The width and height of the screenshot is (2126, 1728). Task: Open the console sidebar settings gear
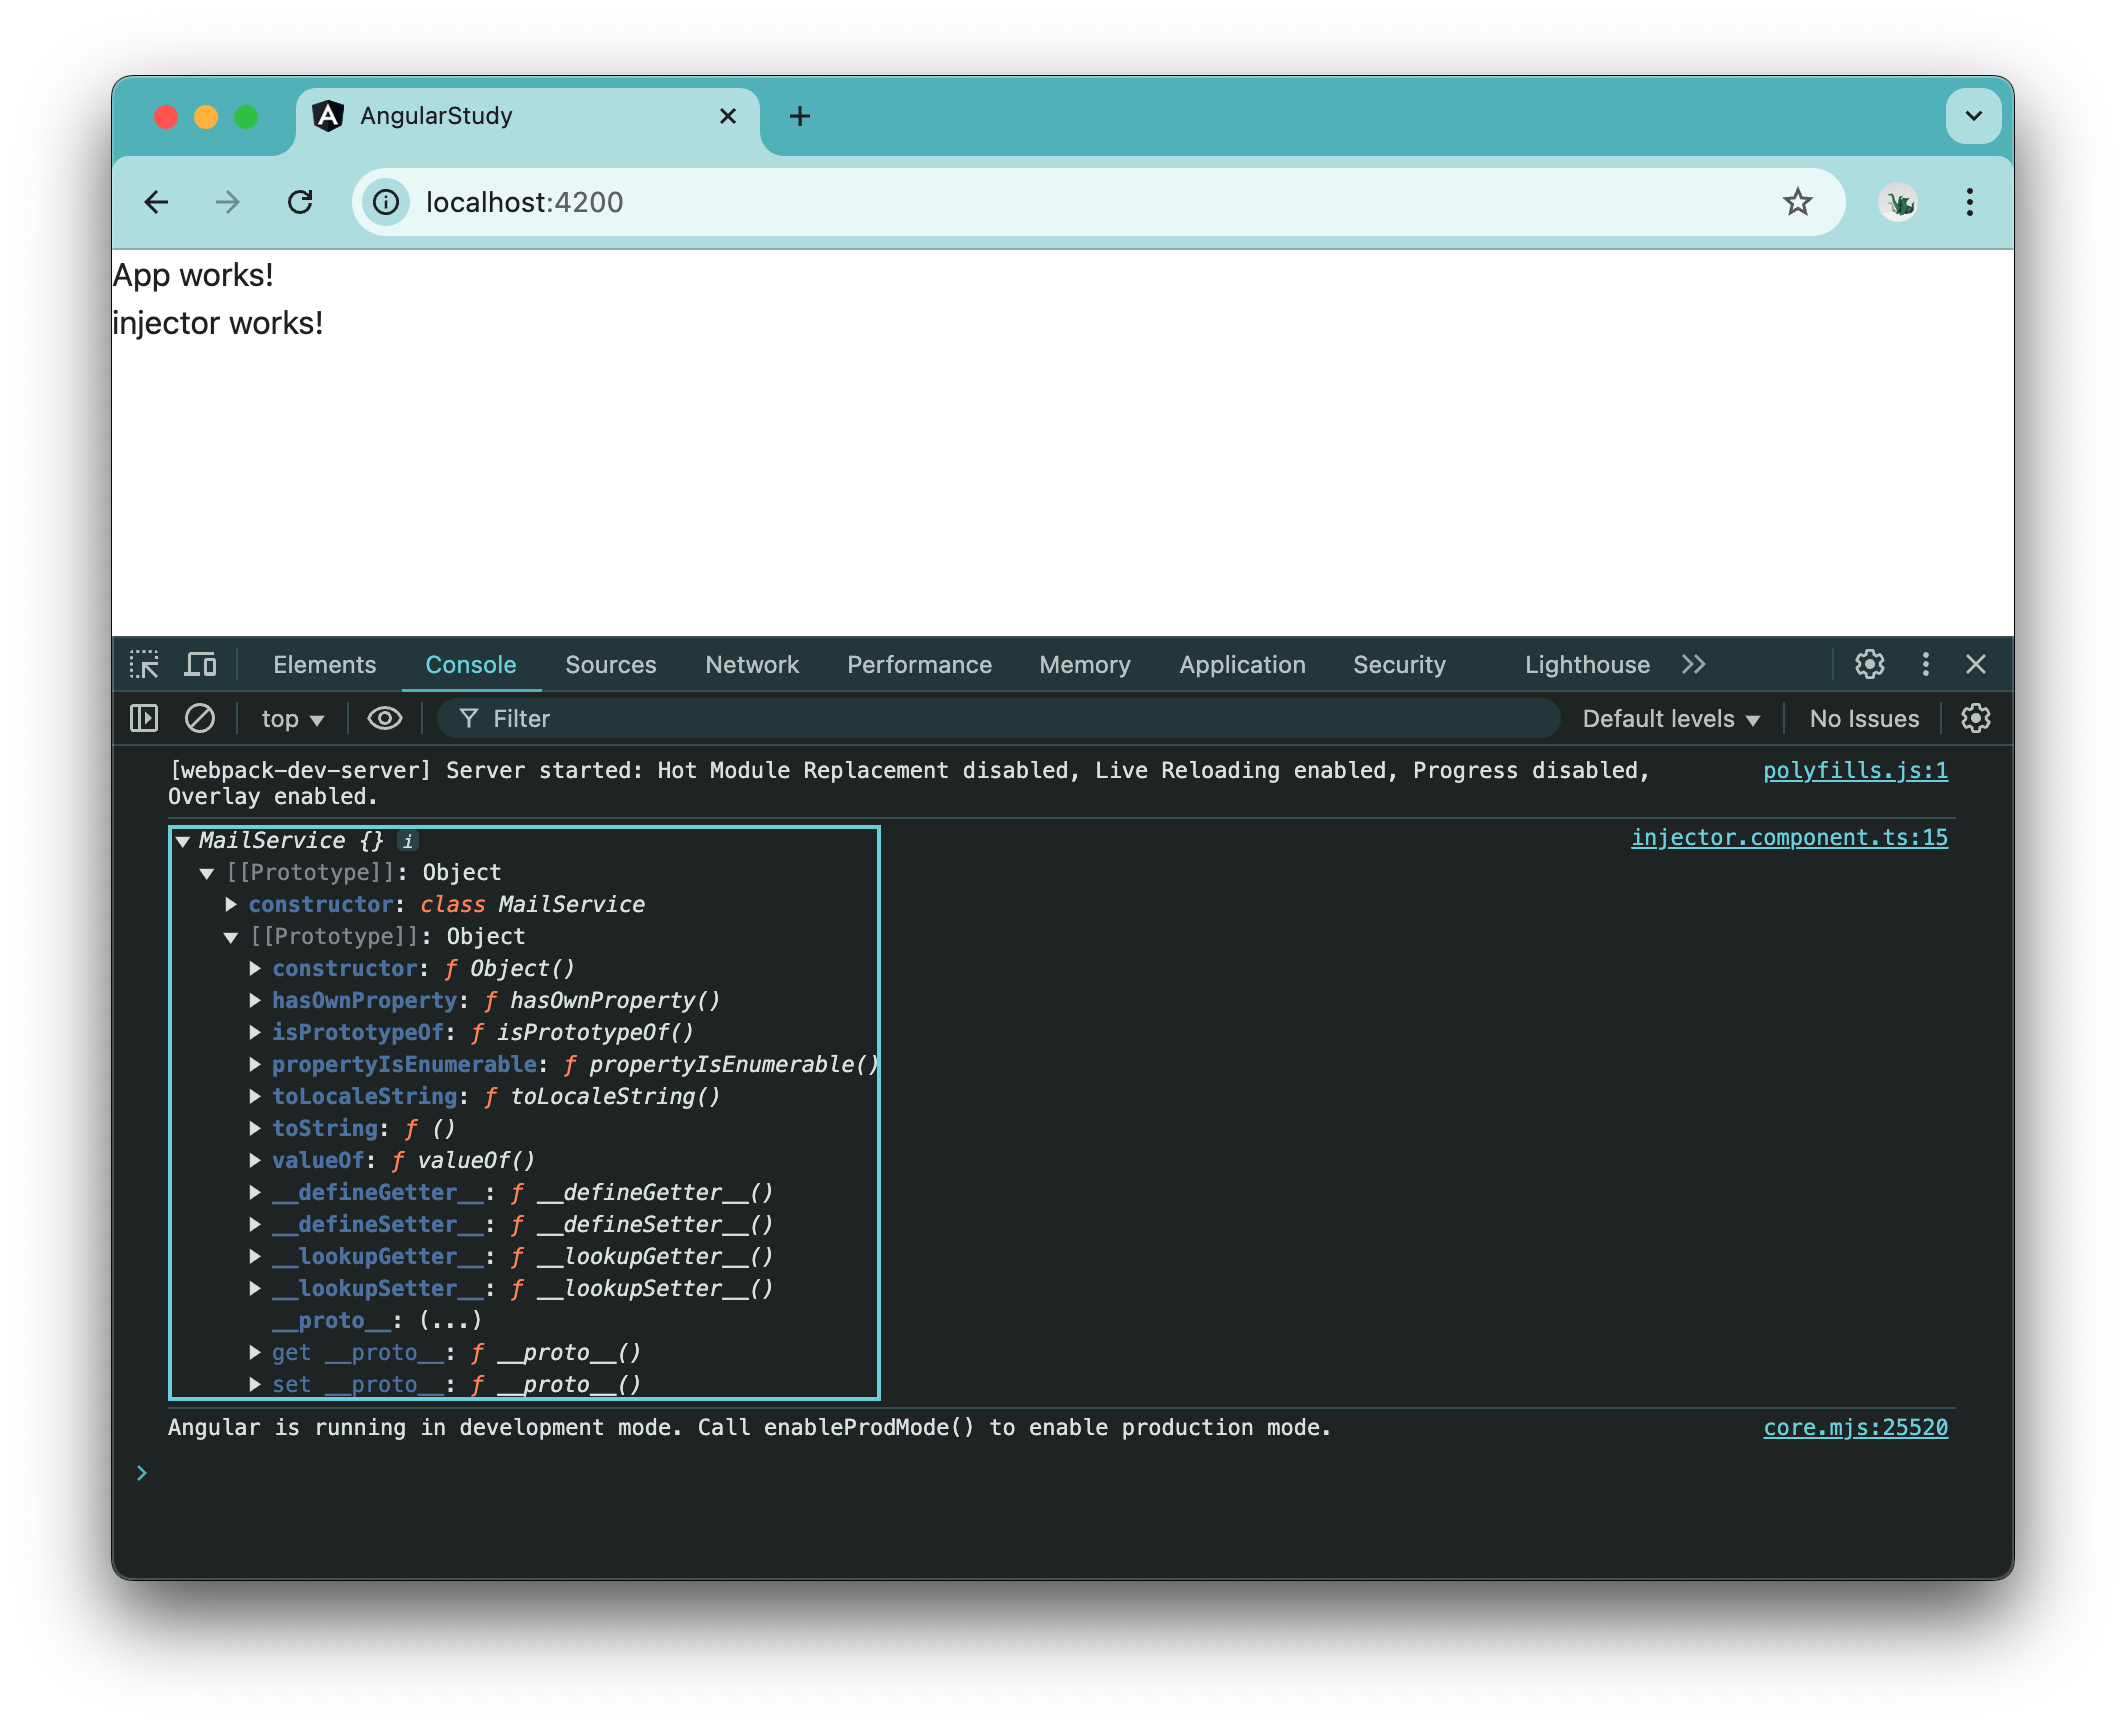click(x=1977, y=718)
